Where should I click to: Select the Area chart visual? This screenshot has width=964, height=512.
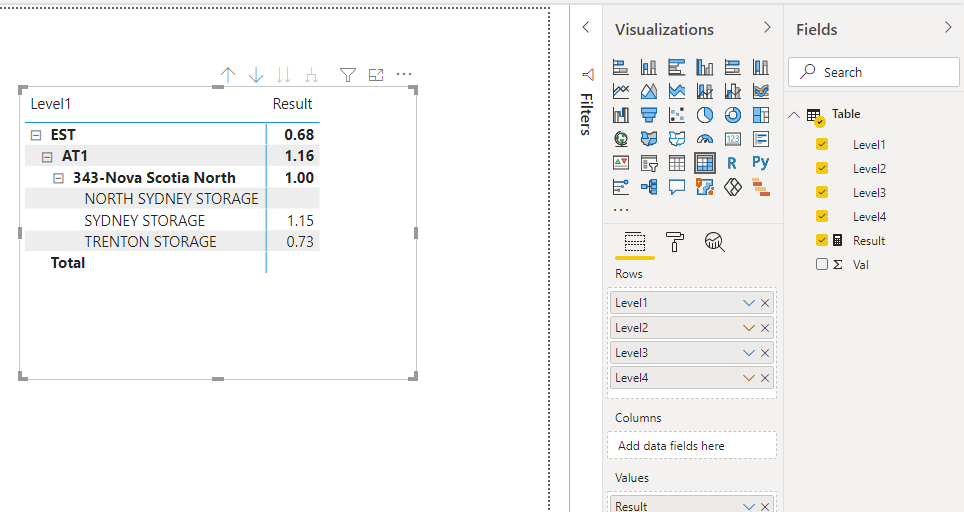click(649, 91)
